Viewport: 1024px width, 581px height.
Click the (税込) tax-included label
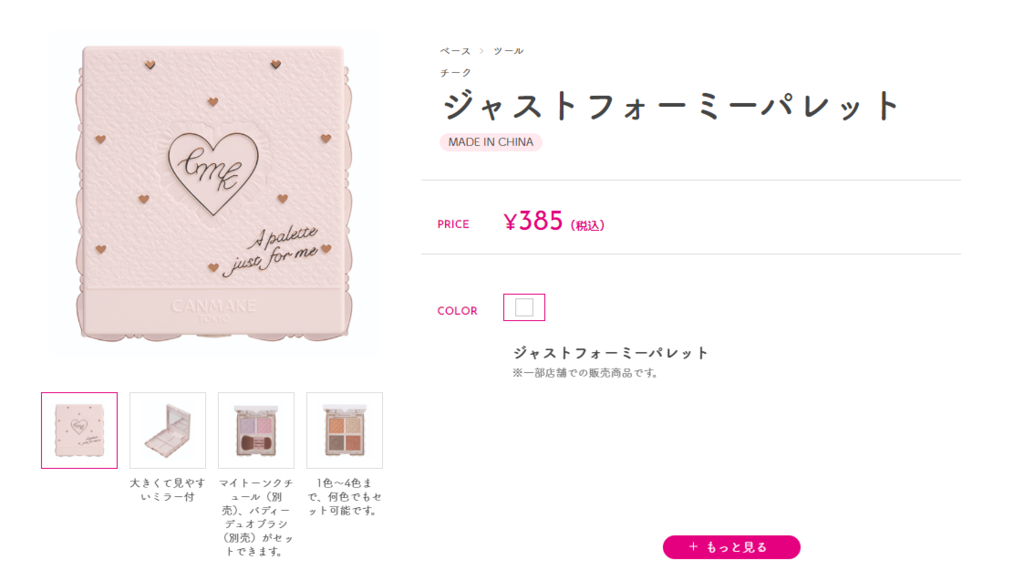pyautogui.click(x=588, y=225)
